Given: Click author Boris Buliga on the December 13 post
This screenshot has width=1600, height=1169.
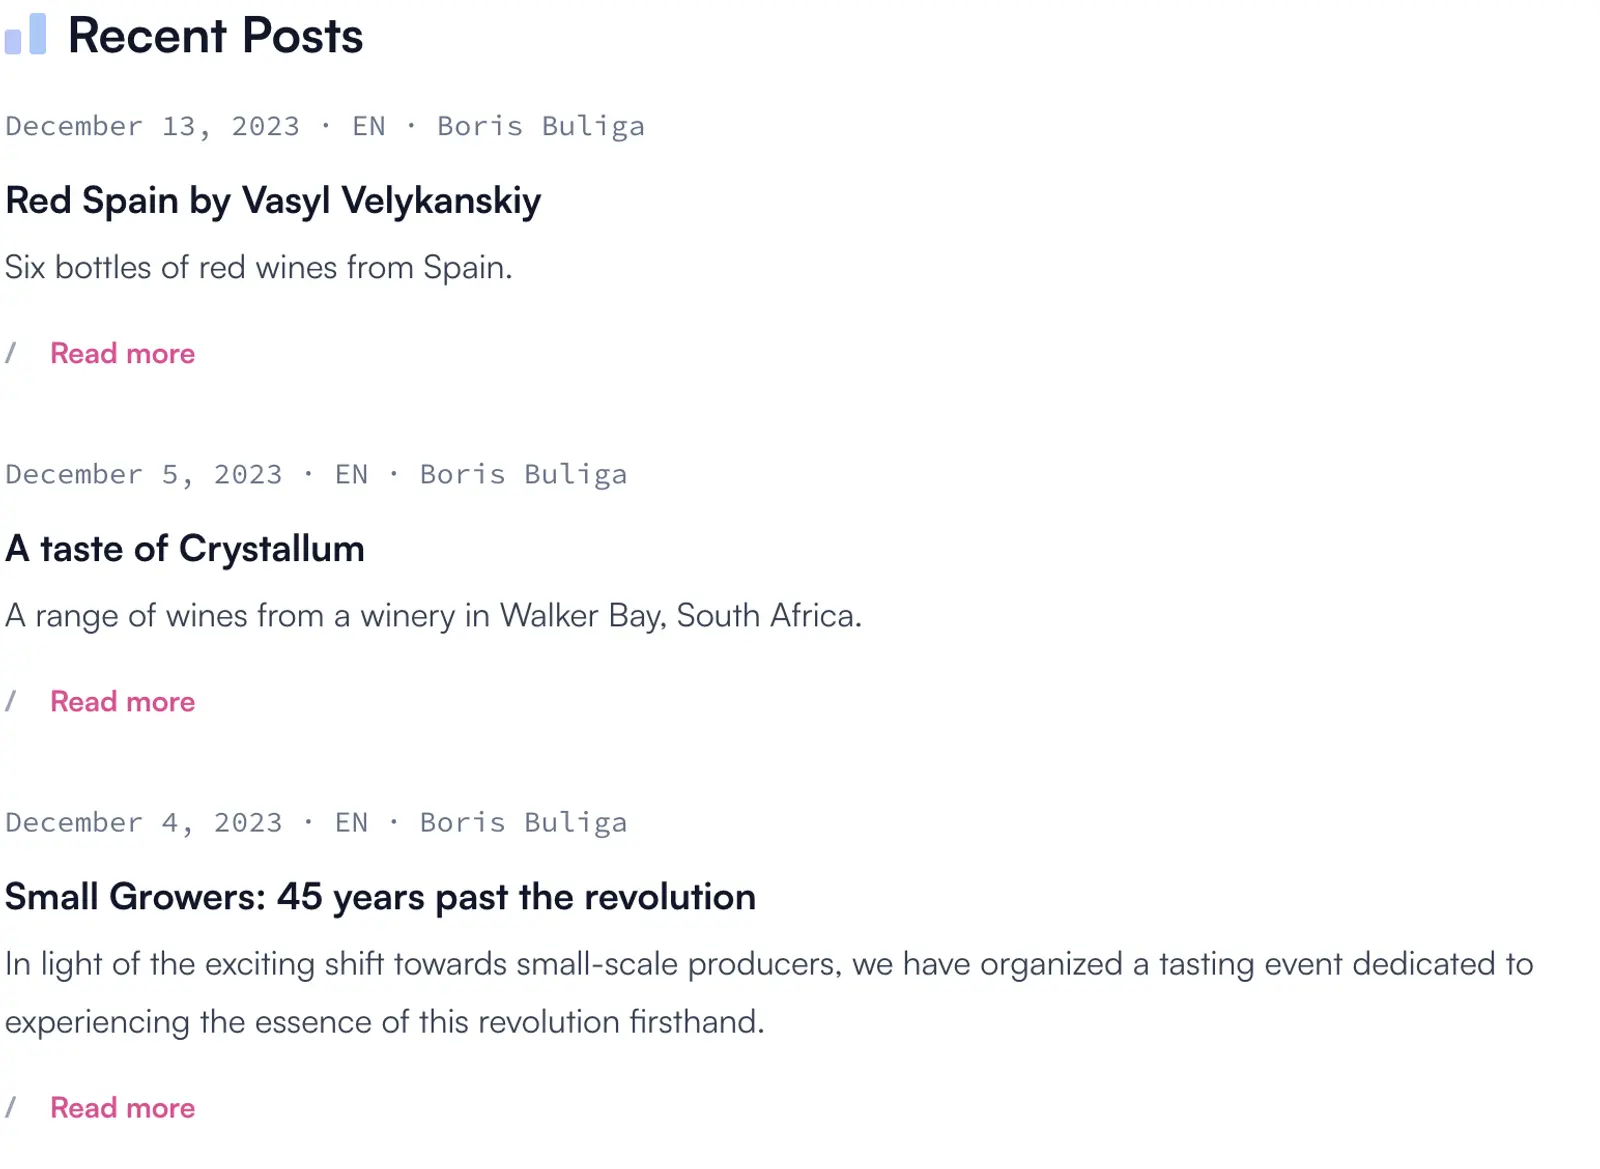Looking at the screenshot, I should [540, 126].
